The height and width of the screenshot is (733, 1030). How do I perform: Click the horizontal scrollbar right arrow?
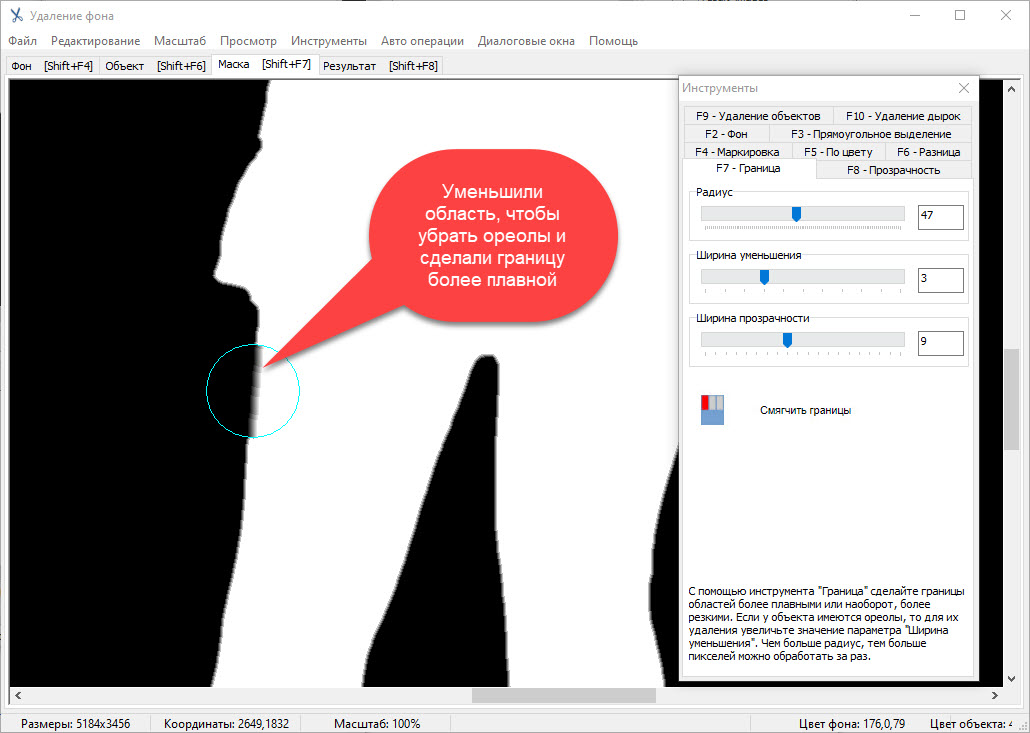pos(995,695)
